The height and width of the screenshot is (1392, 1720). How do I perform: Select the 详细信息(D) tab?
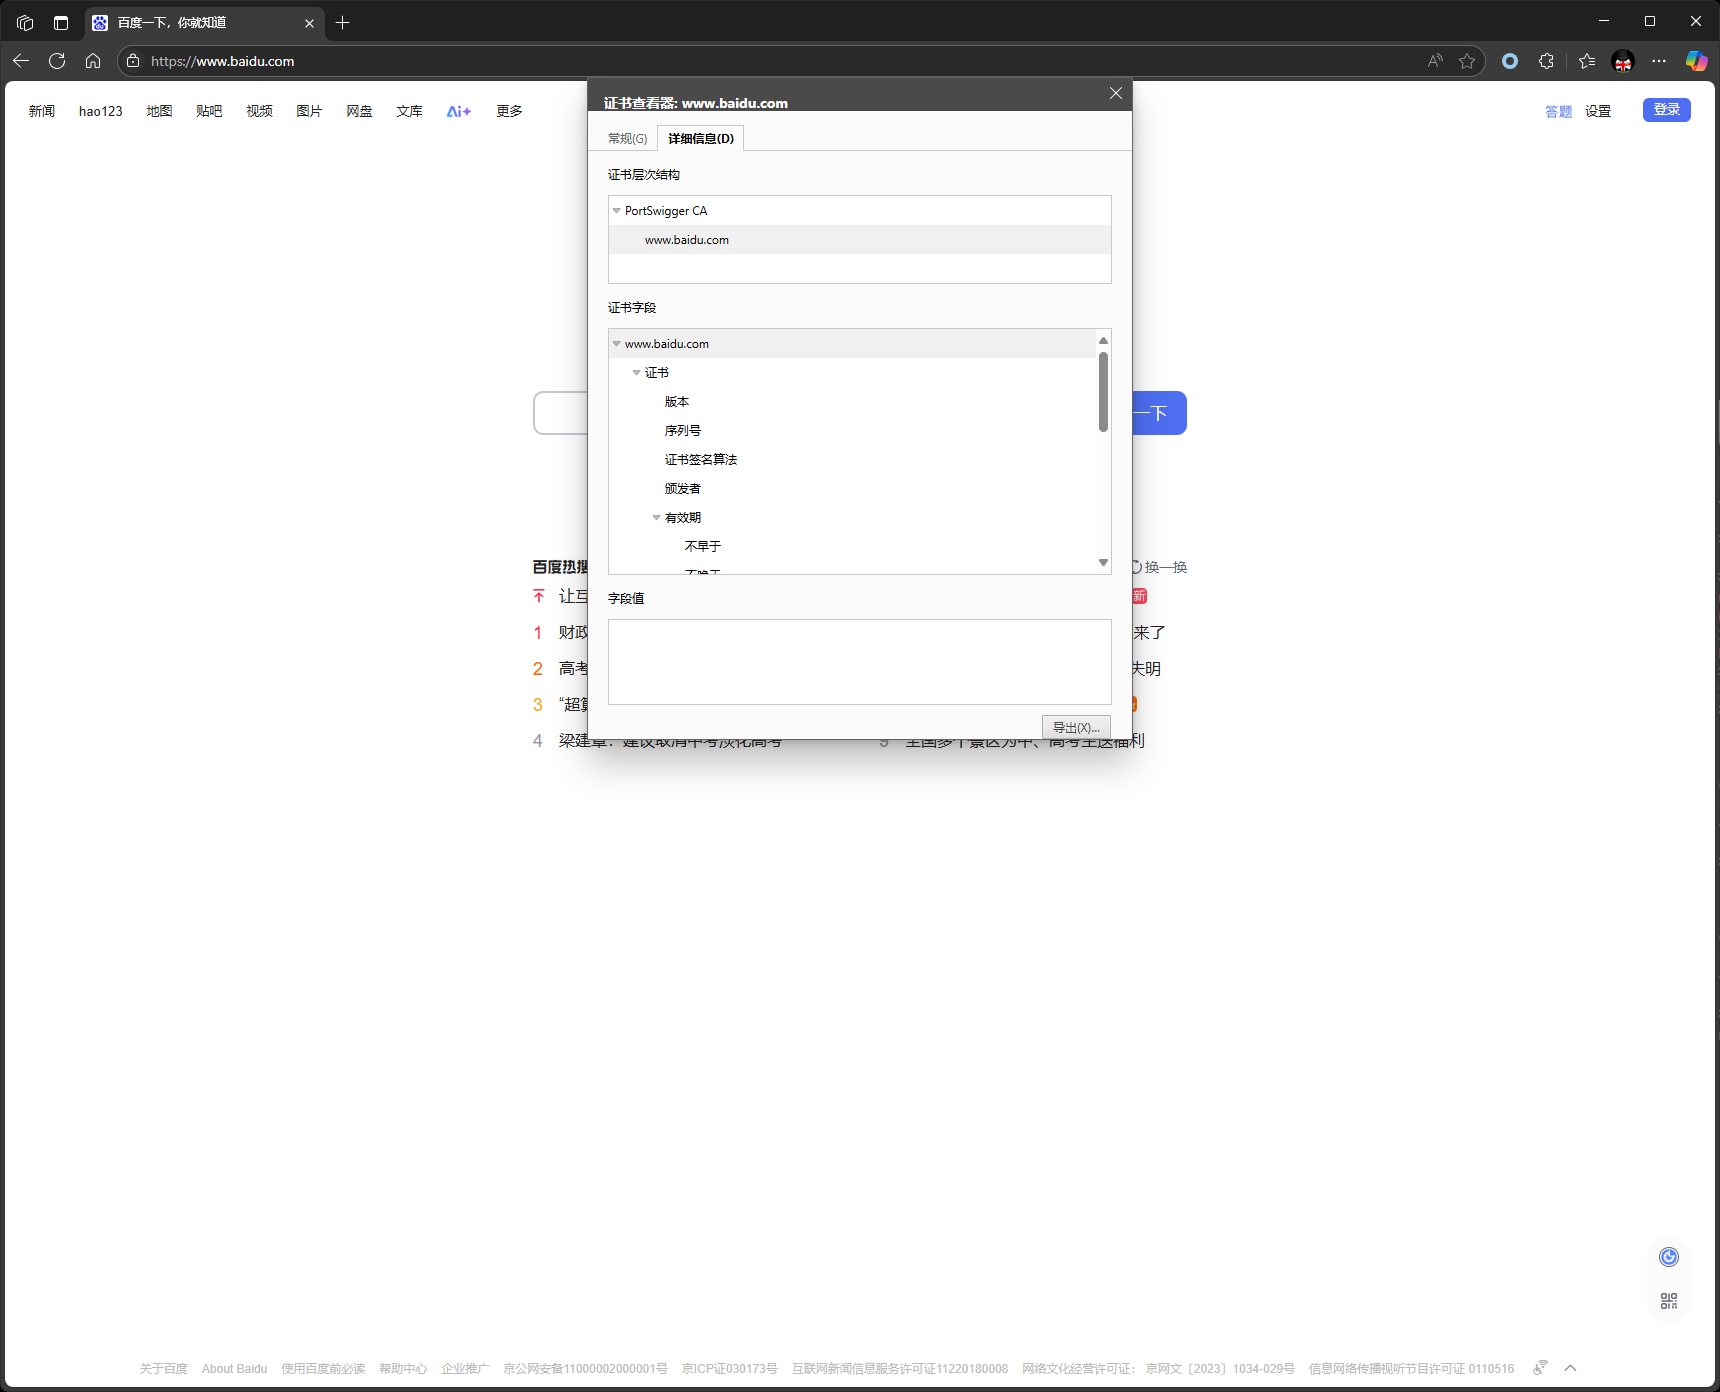click(701, 139)
